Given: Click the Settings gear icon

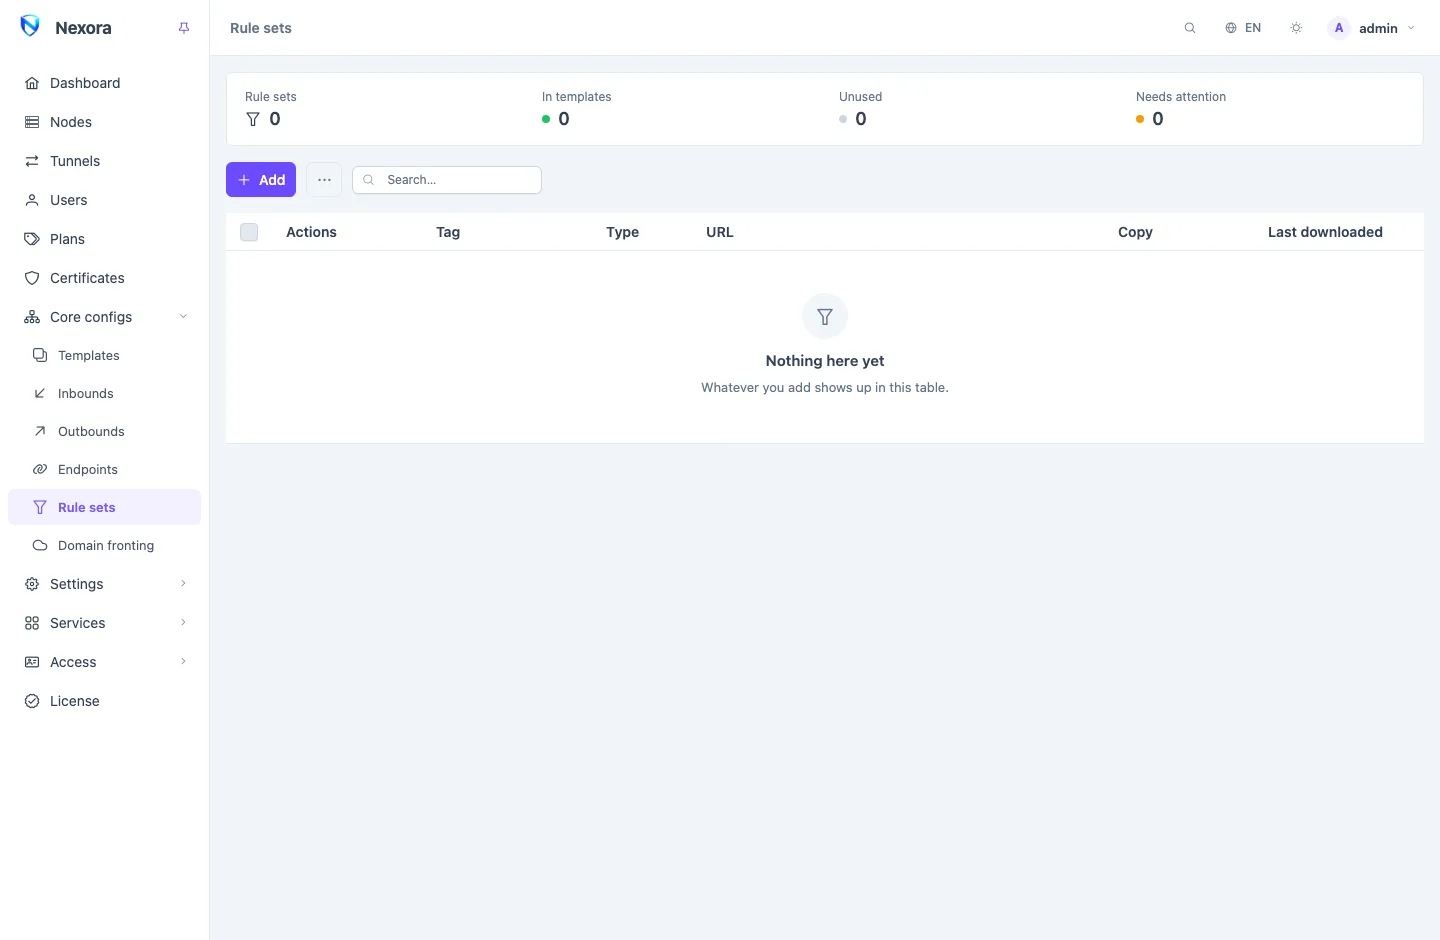Looking at the screenshot, I should point(32,584).
